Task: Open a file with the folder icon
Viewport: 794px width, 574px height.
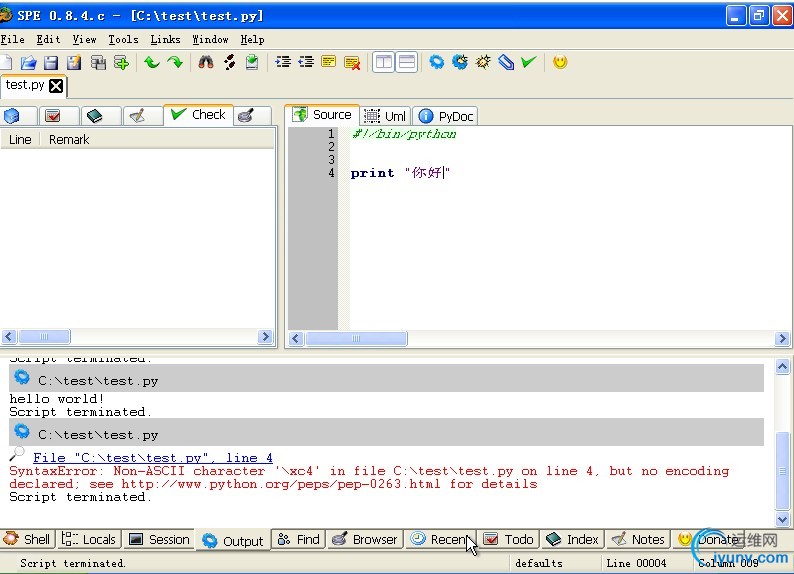Action: 28,62
